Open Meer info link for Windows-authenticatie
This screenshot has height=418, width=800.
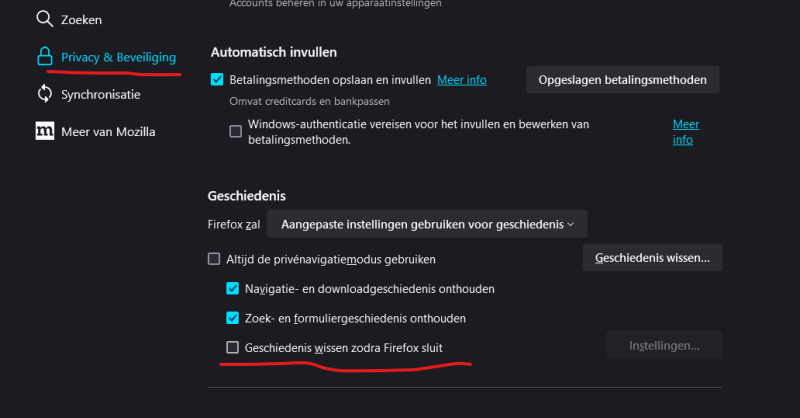coord(685,132)
